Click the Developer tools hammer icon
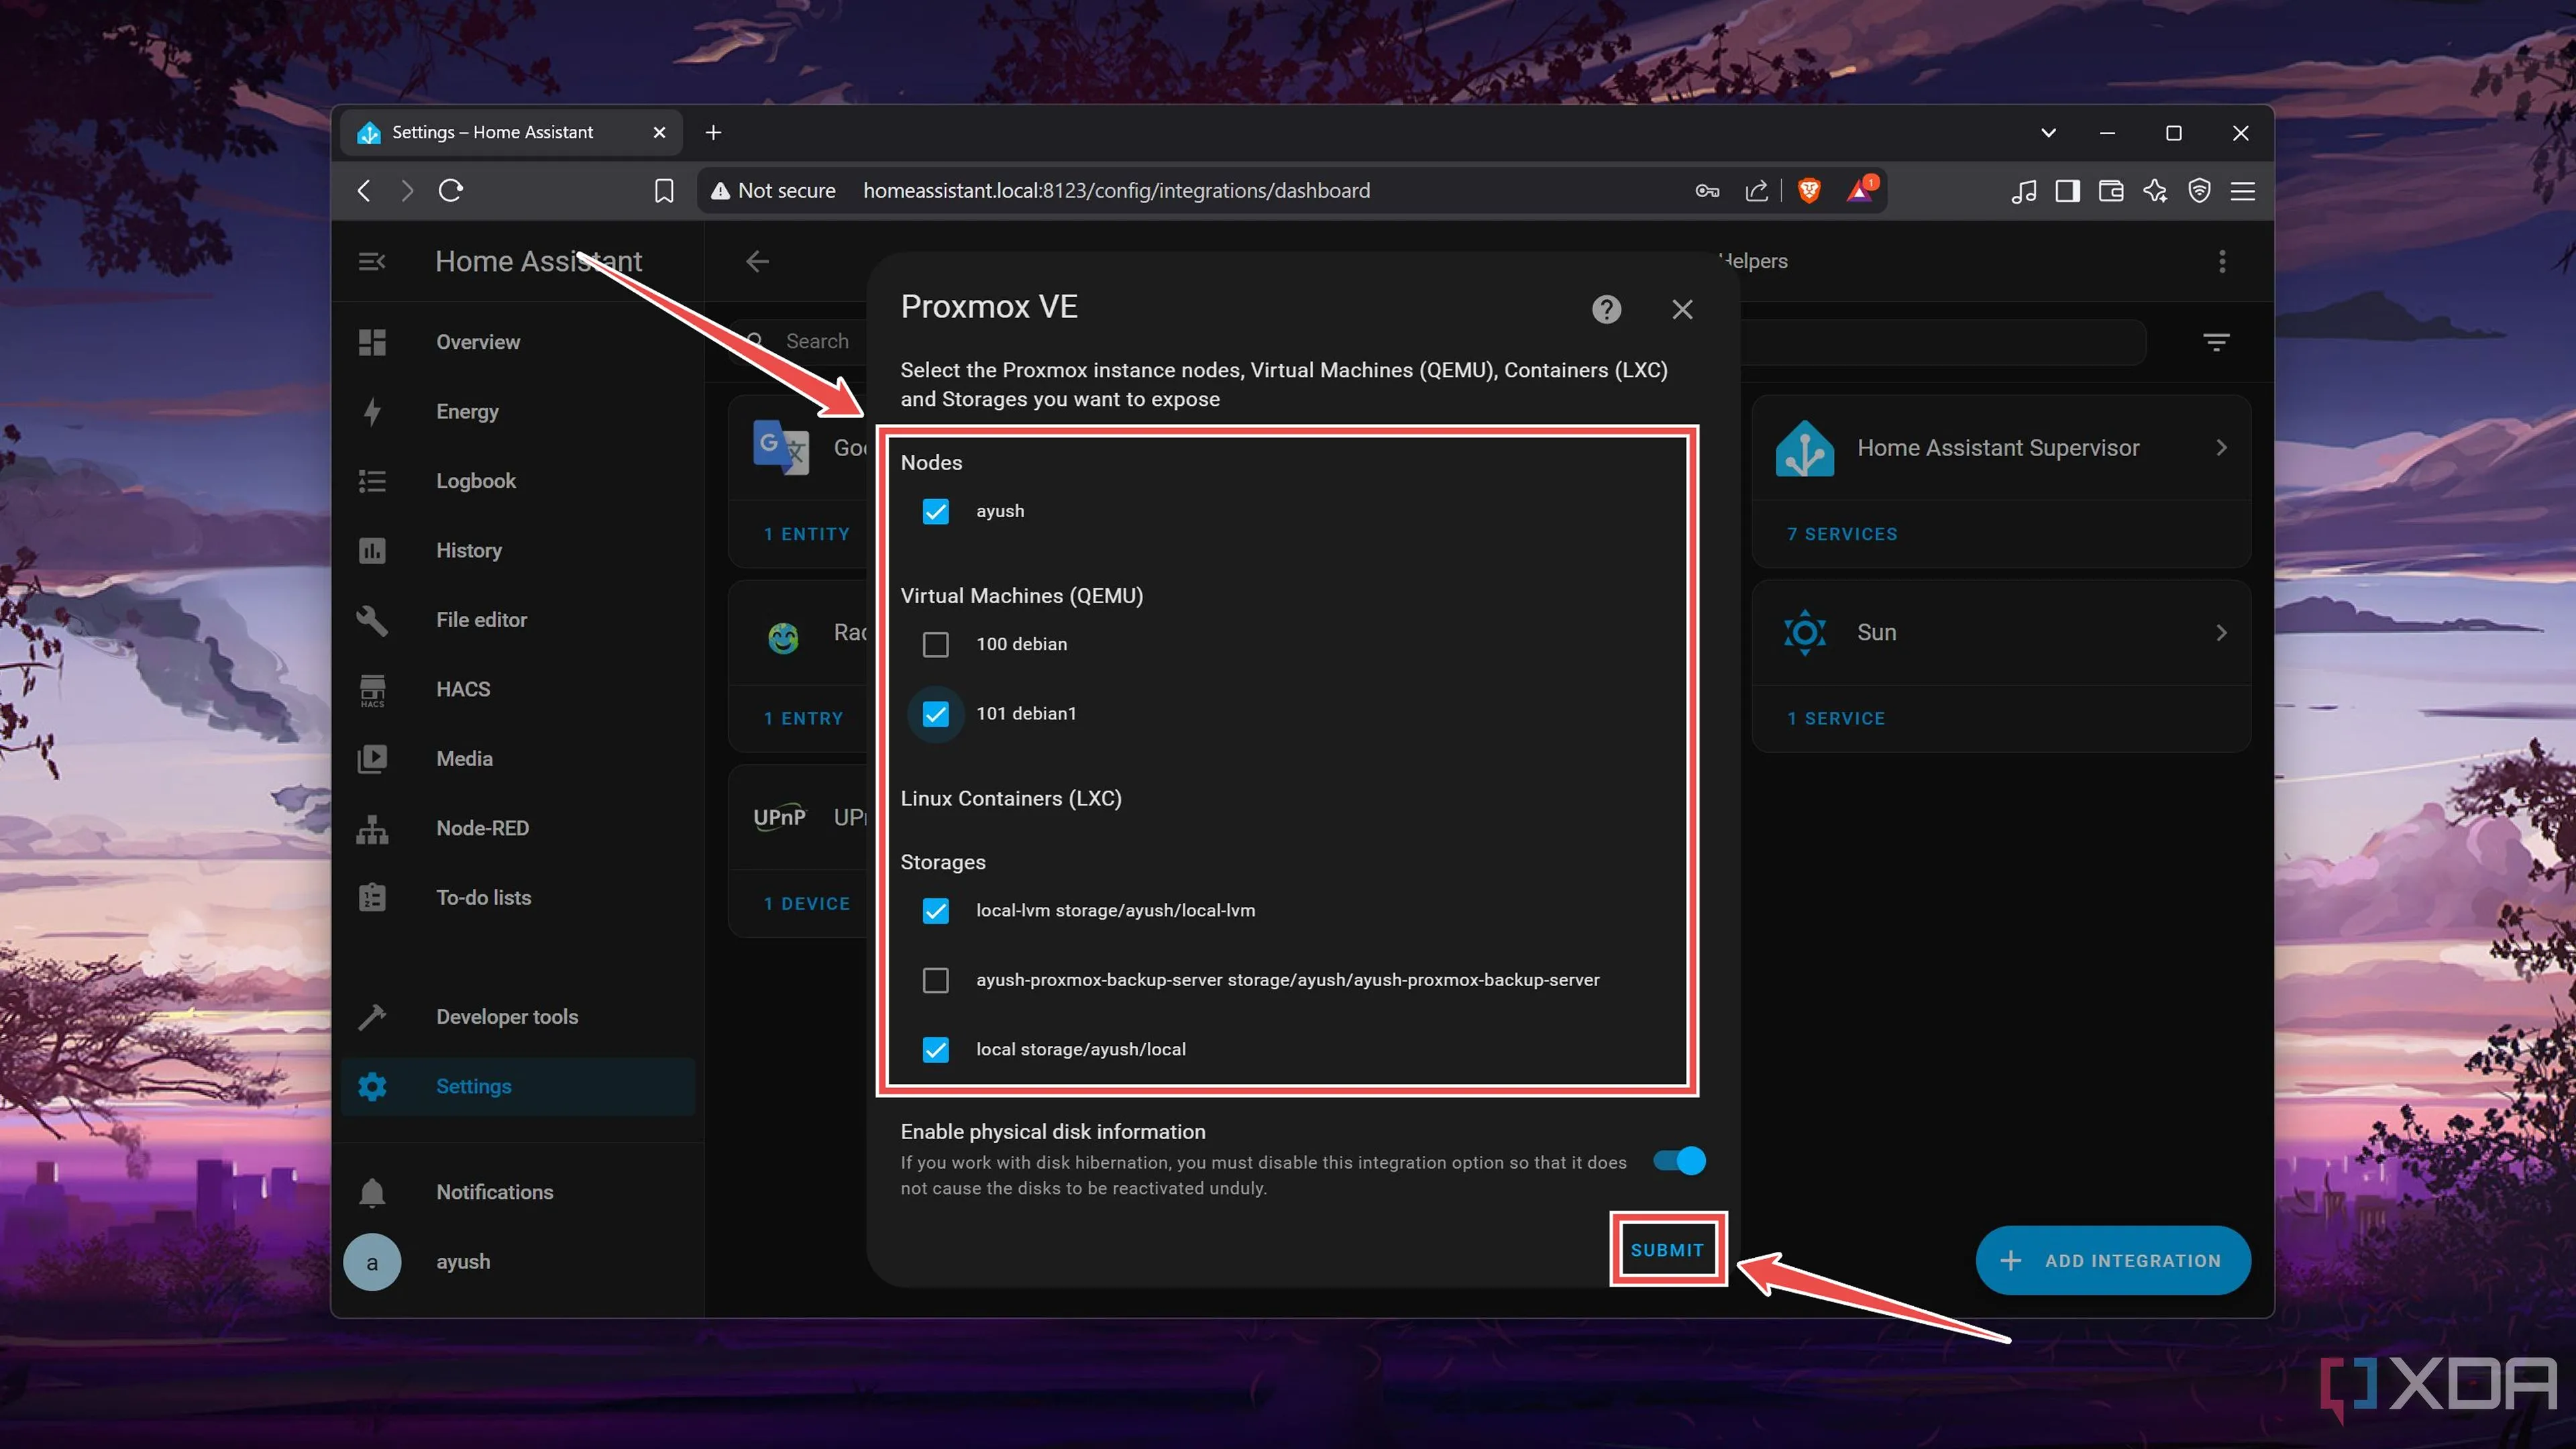The image size is (2576, 1449). [x=372, y=1017]
